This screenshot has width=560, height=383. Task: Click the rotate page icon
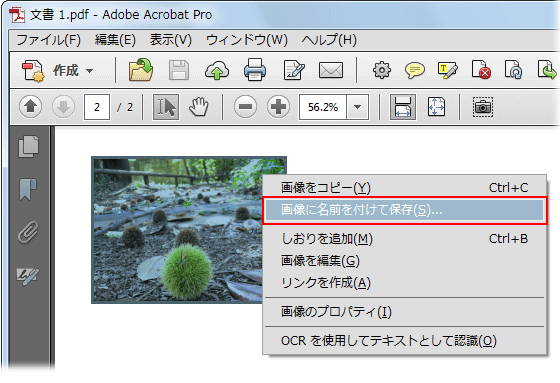pyautogui.click(x=513, y=70)
